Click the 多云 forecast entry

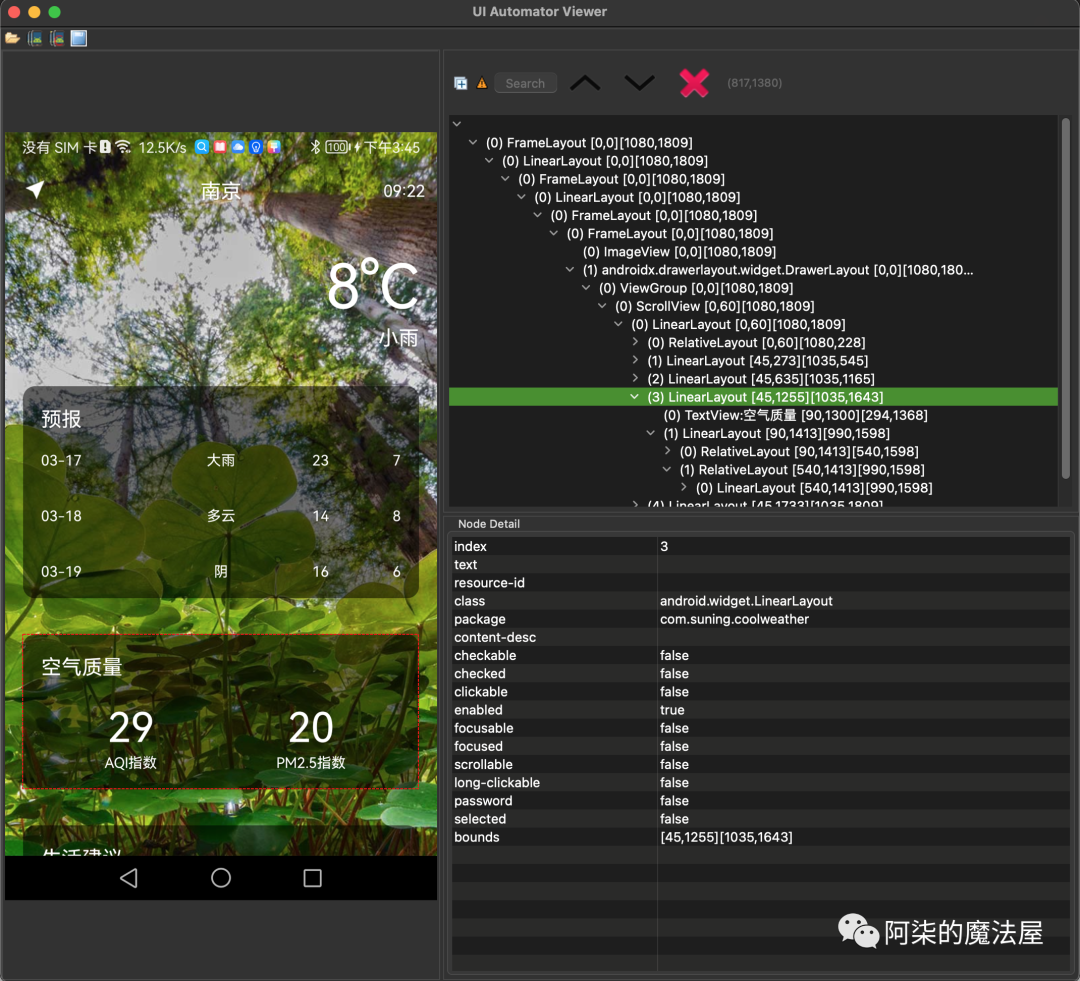(x=221, y=516)
